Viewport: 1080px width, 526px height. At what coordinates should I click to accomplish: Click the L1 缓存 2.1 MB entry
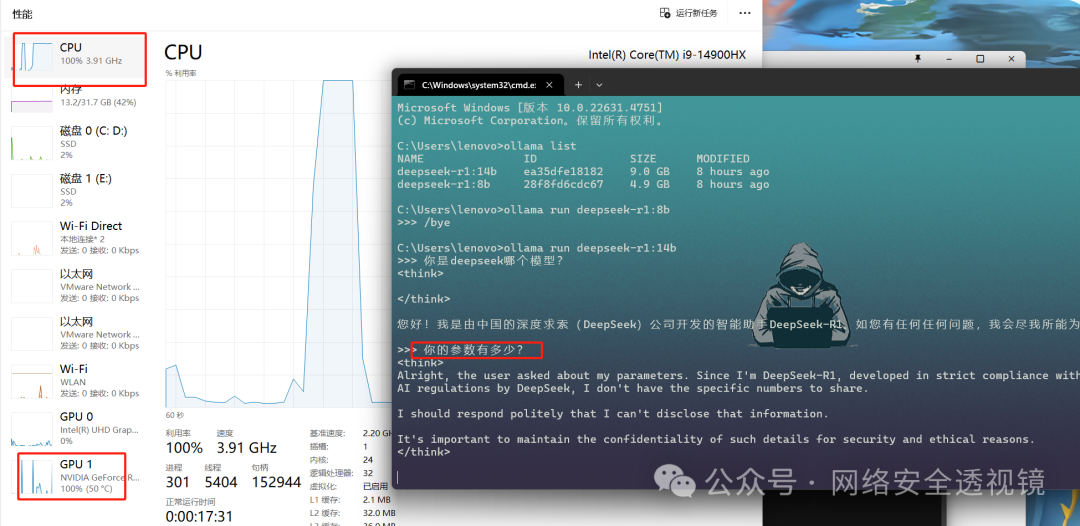pyautogui.click(x=351, y=500)
